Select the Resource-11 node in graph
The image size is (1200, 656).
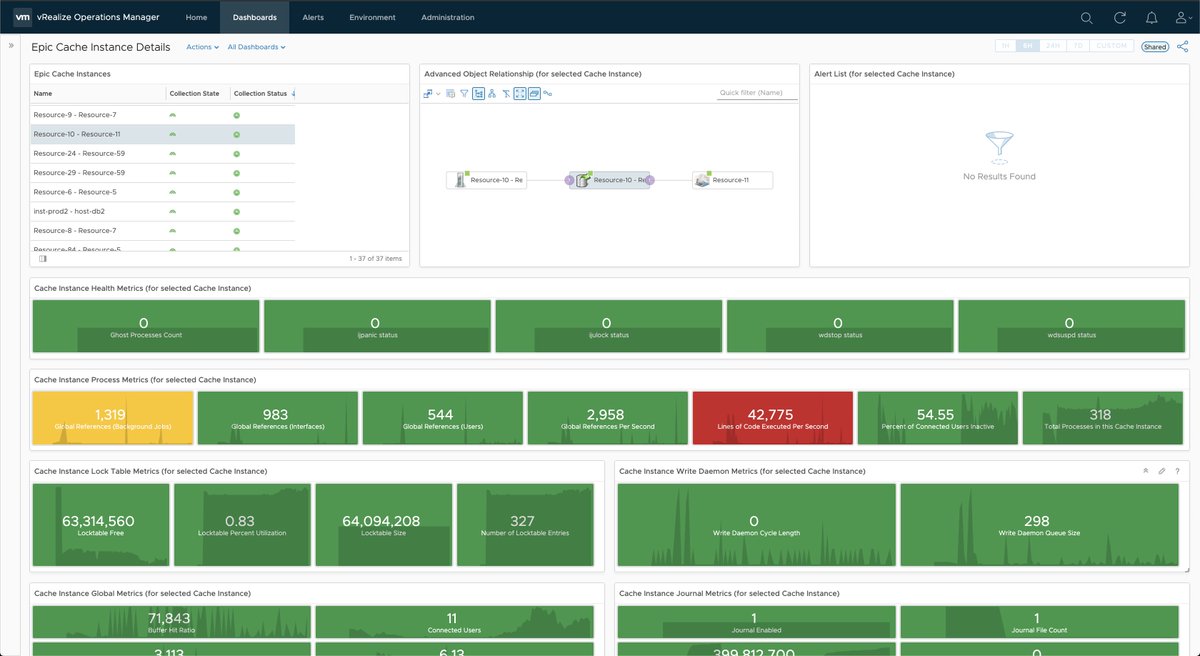(733, 180)
